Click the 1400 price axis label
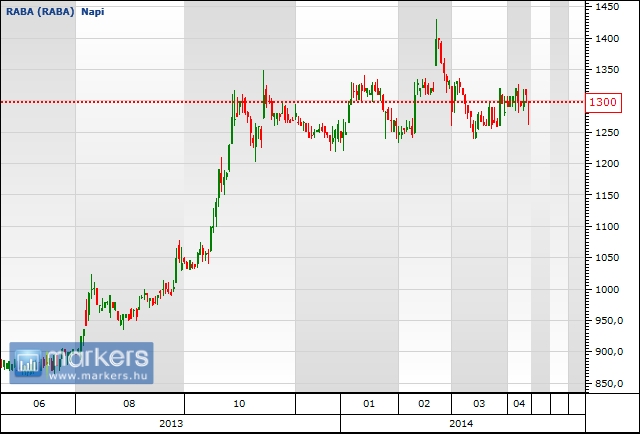This screenshot has width=640, height=434. 606,39
